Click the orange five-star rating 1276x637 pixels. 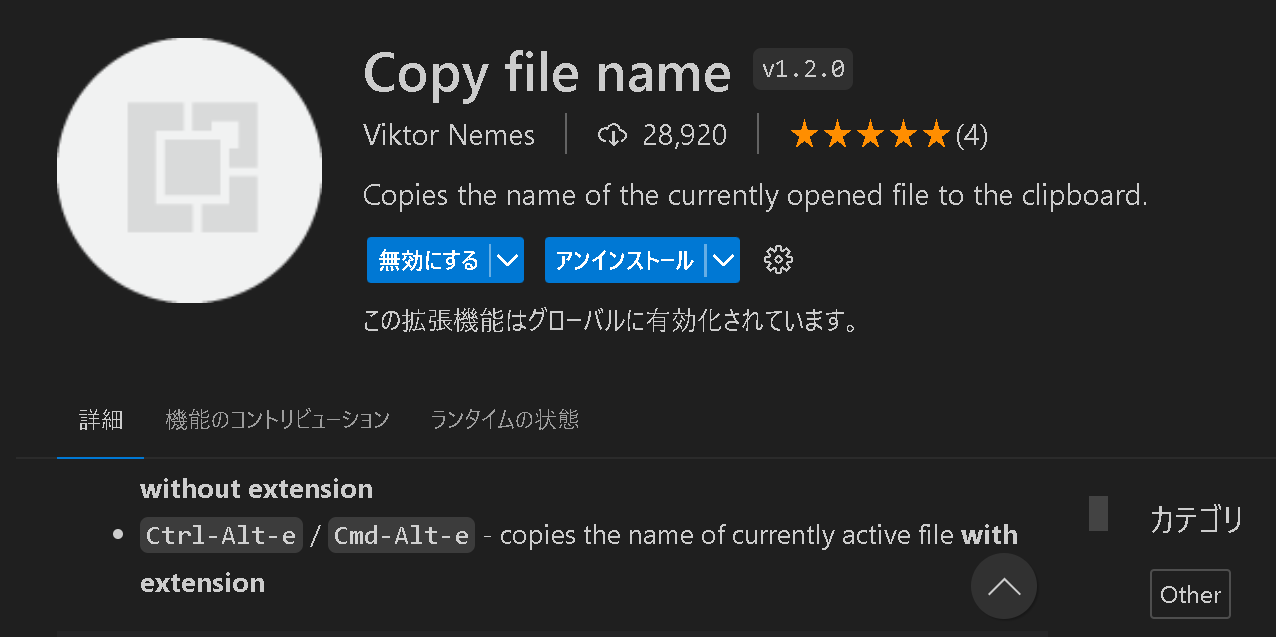pos(868,135)
